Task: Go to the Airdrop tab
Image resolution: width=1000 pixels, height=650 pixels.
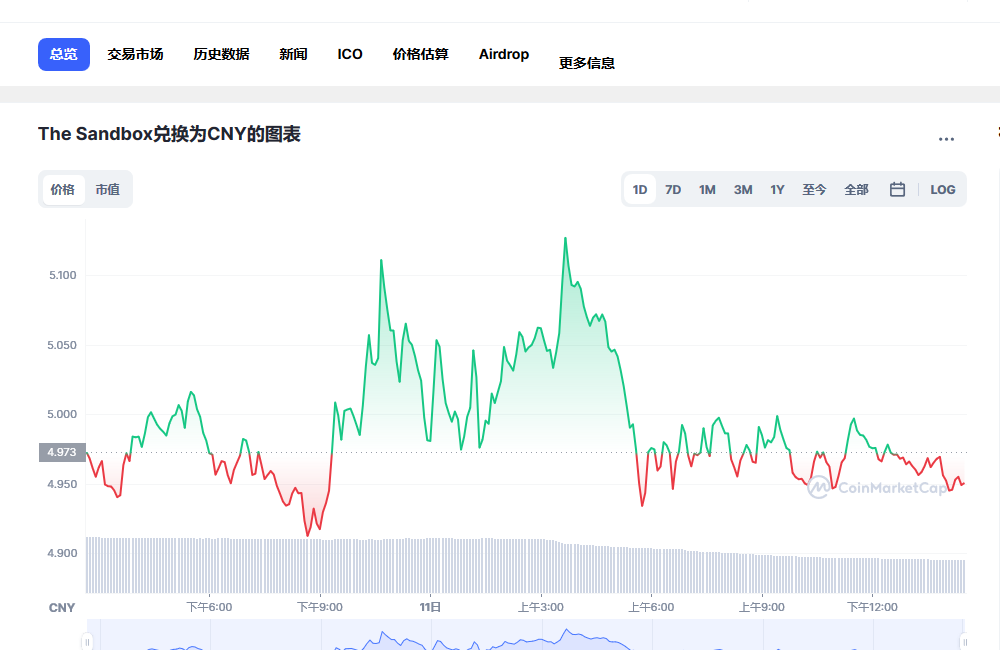Action: 504,54
